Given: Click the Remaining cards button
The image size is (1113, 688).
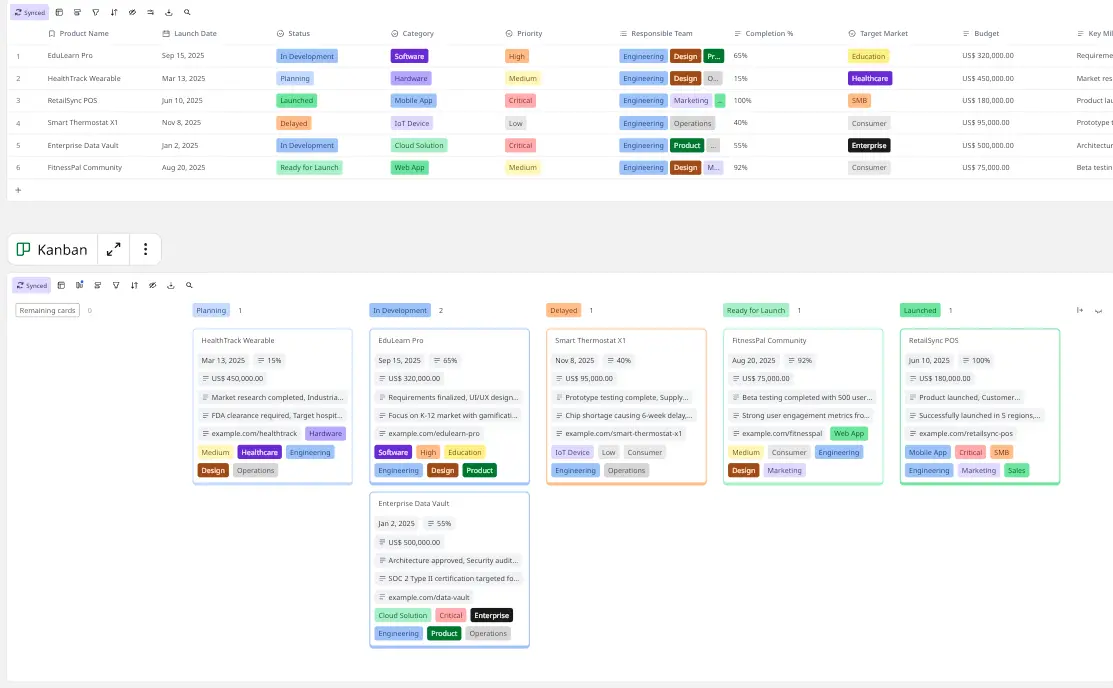Looking at the screenshot, I should click(46, 310).
